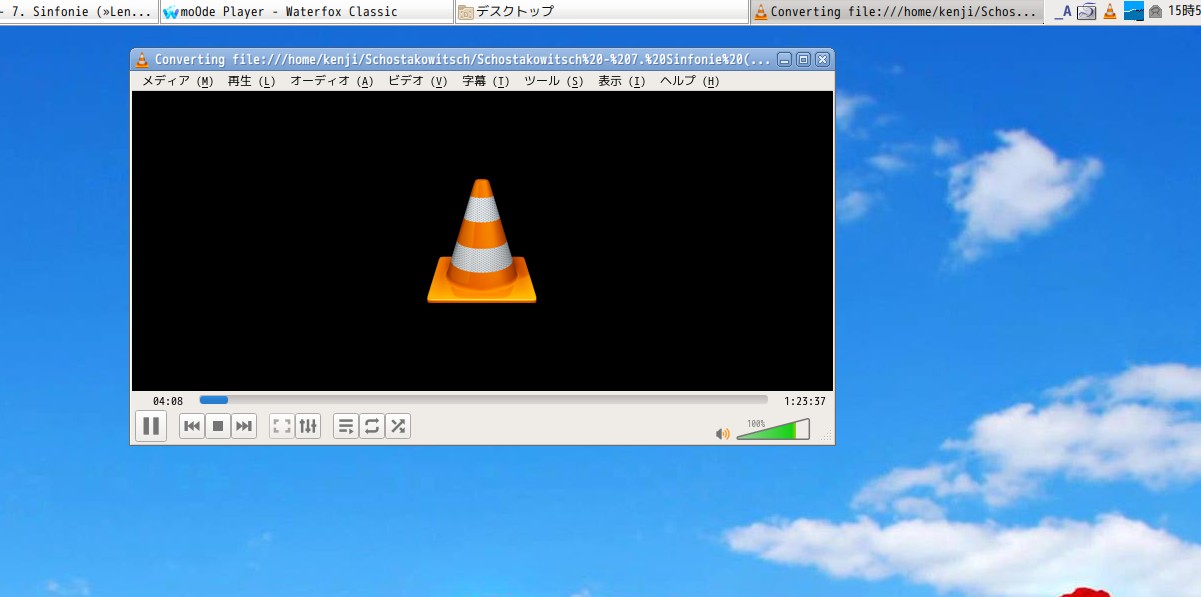Skip to the next media item
This screenshot has height=597, width=1201.
click(x=243, y=425)
